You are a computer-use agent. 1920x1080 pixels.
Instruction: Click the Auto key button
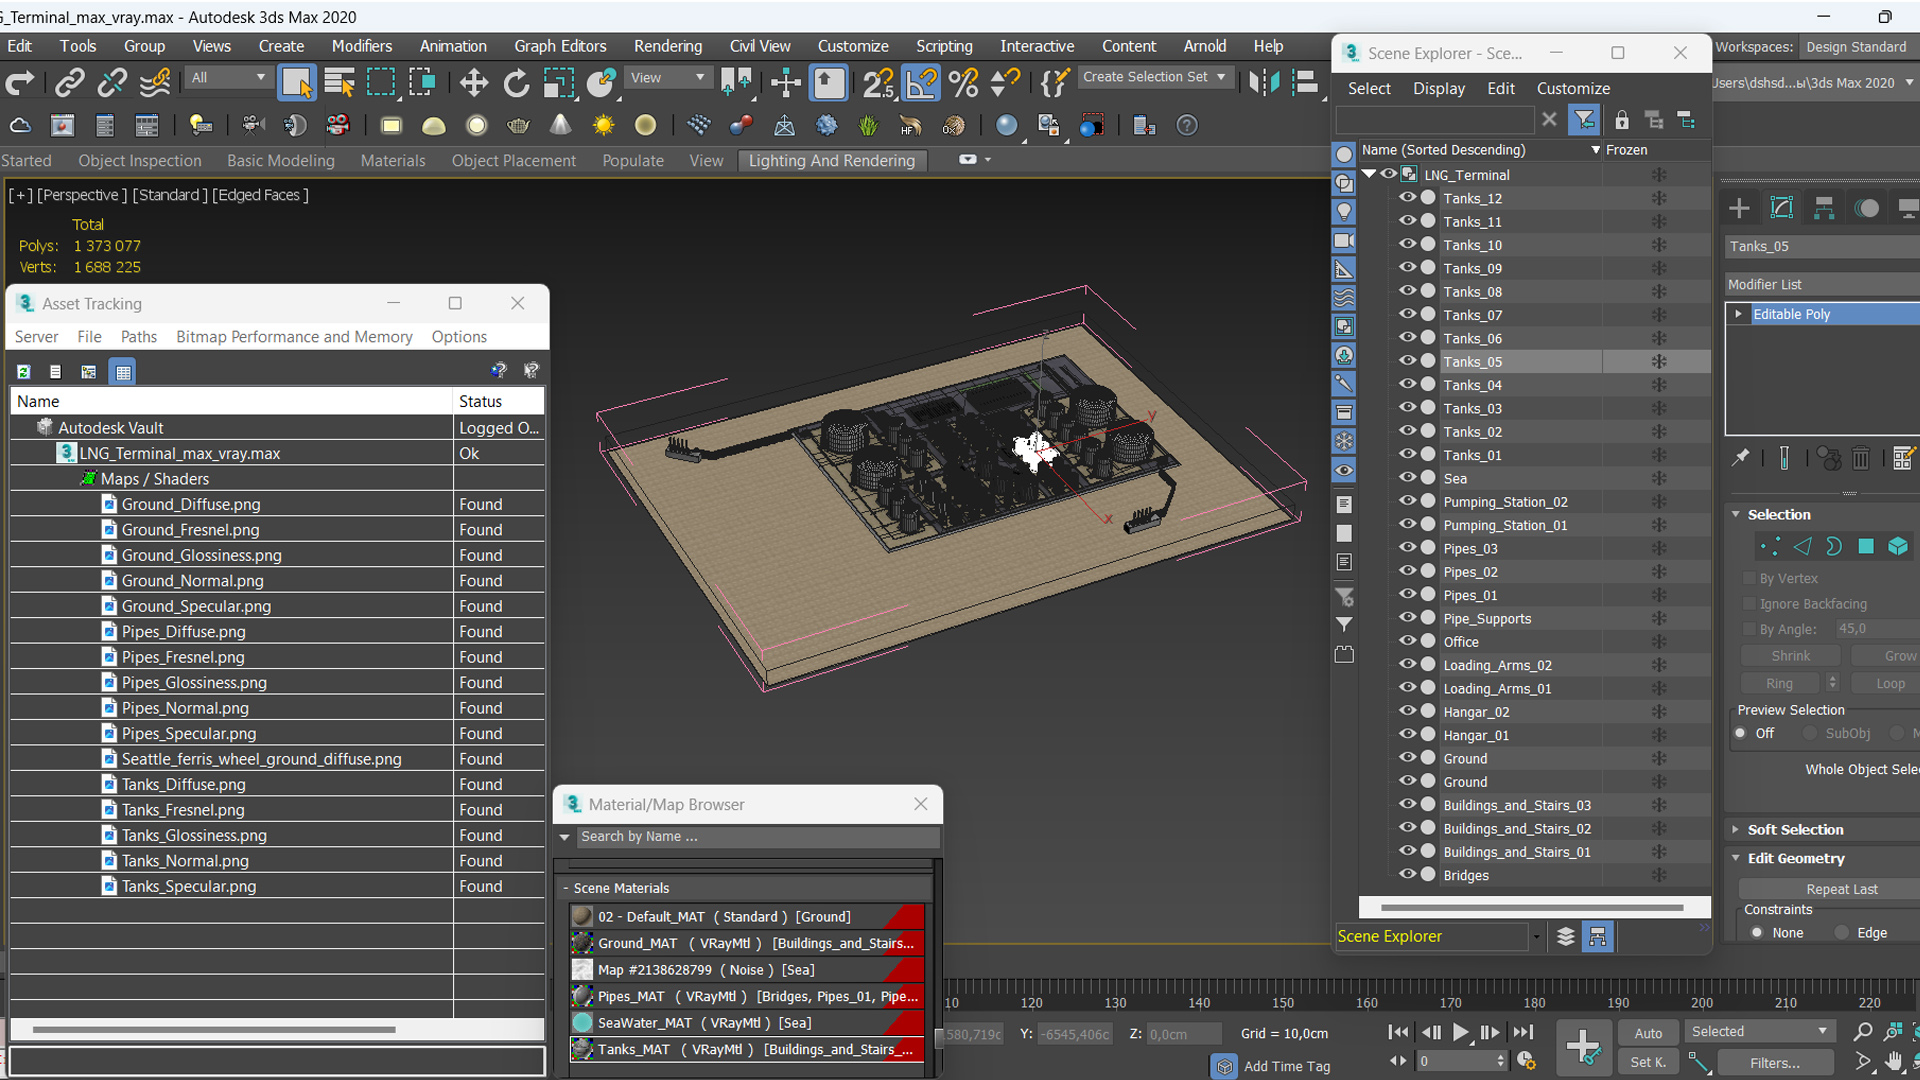tap(1648, 1033)
